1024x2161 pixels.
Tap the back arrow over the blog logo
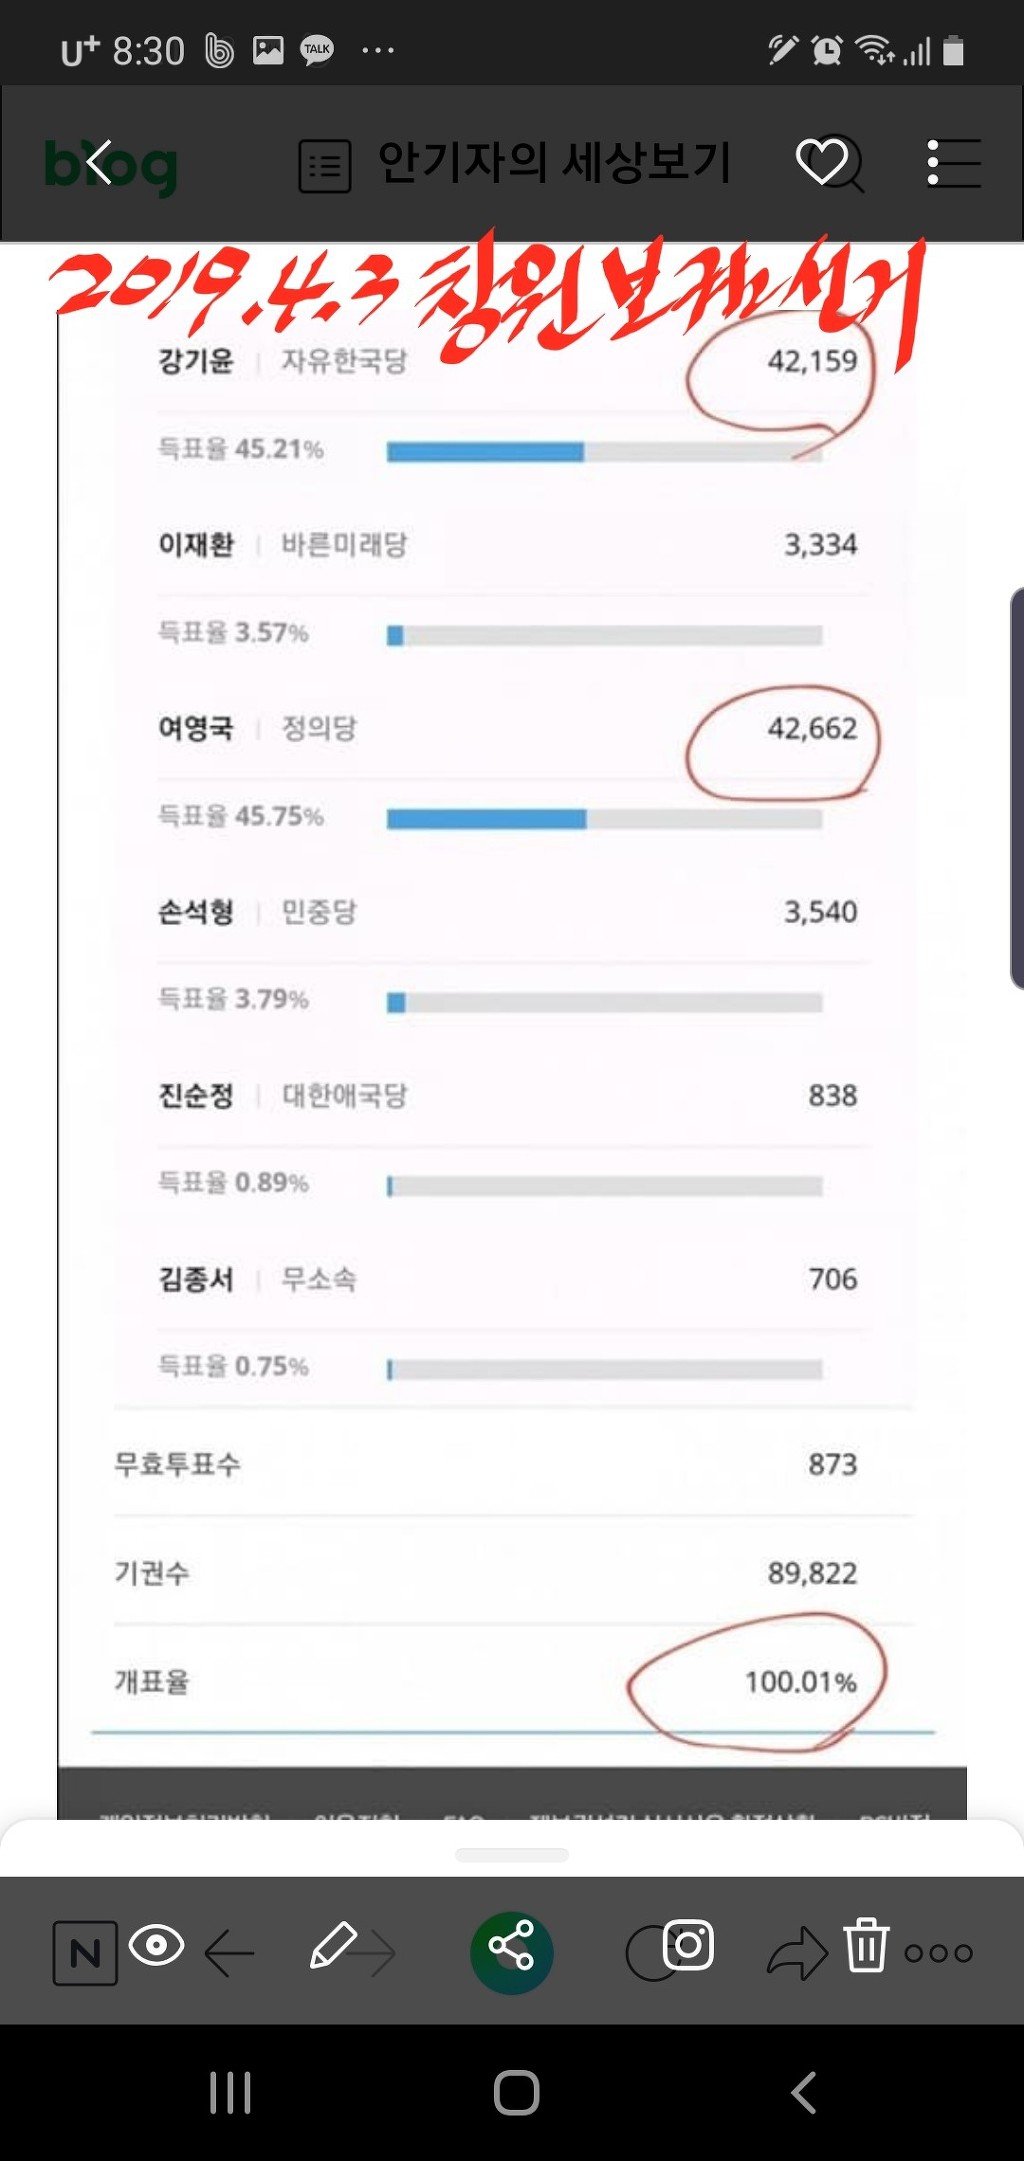point(98,163)
